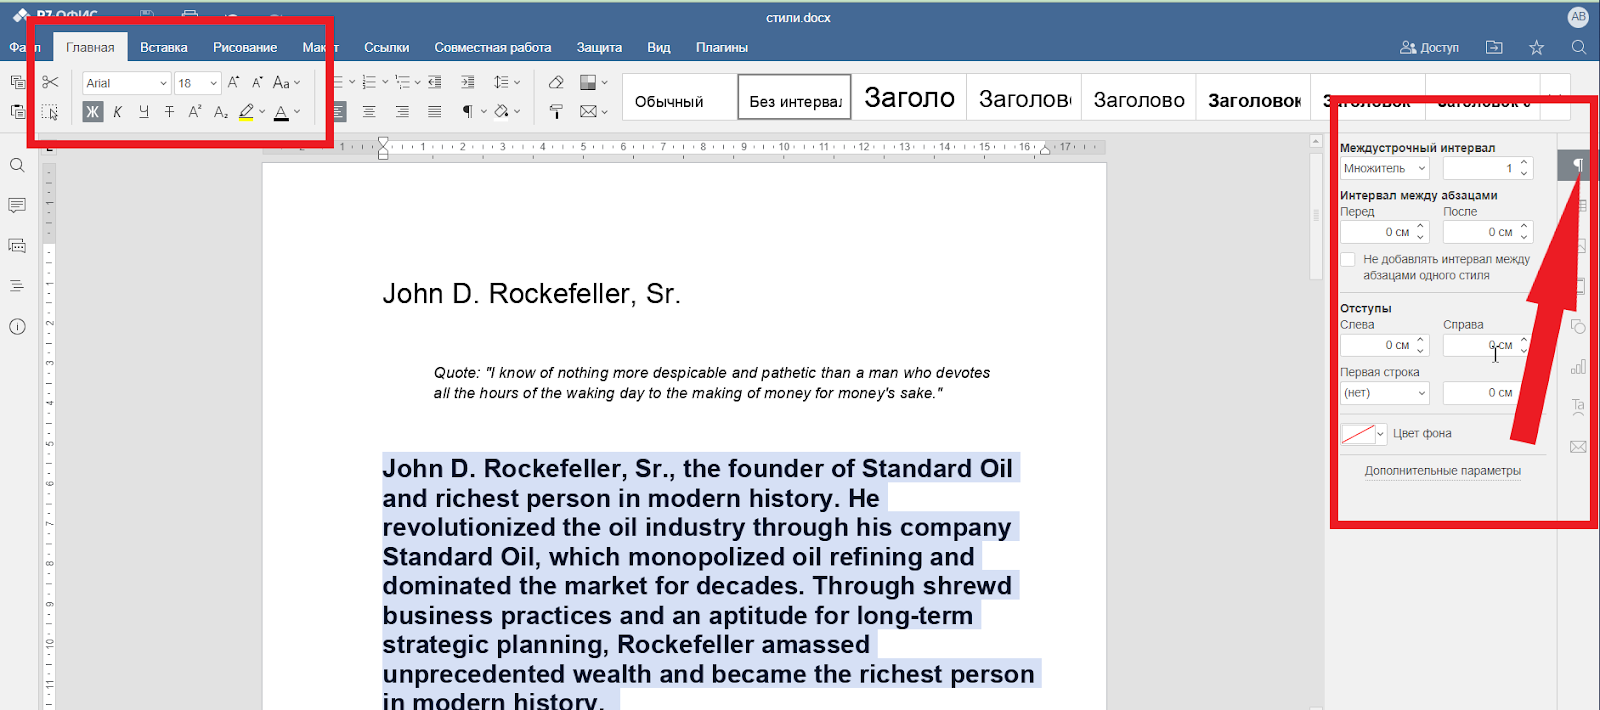
Task: Toggle Superscript formatting
Action: pos(195,112)
